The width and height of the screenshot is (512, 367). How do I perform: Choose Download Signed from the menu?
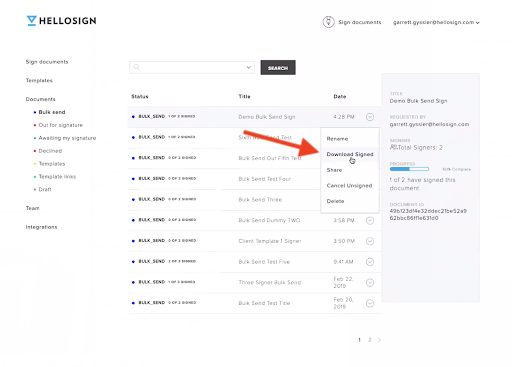tap(350, 154)
